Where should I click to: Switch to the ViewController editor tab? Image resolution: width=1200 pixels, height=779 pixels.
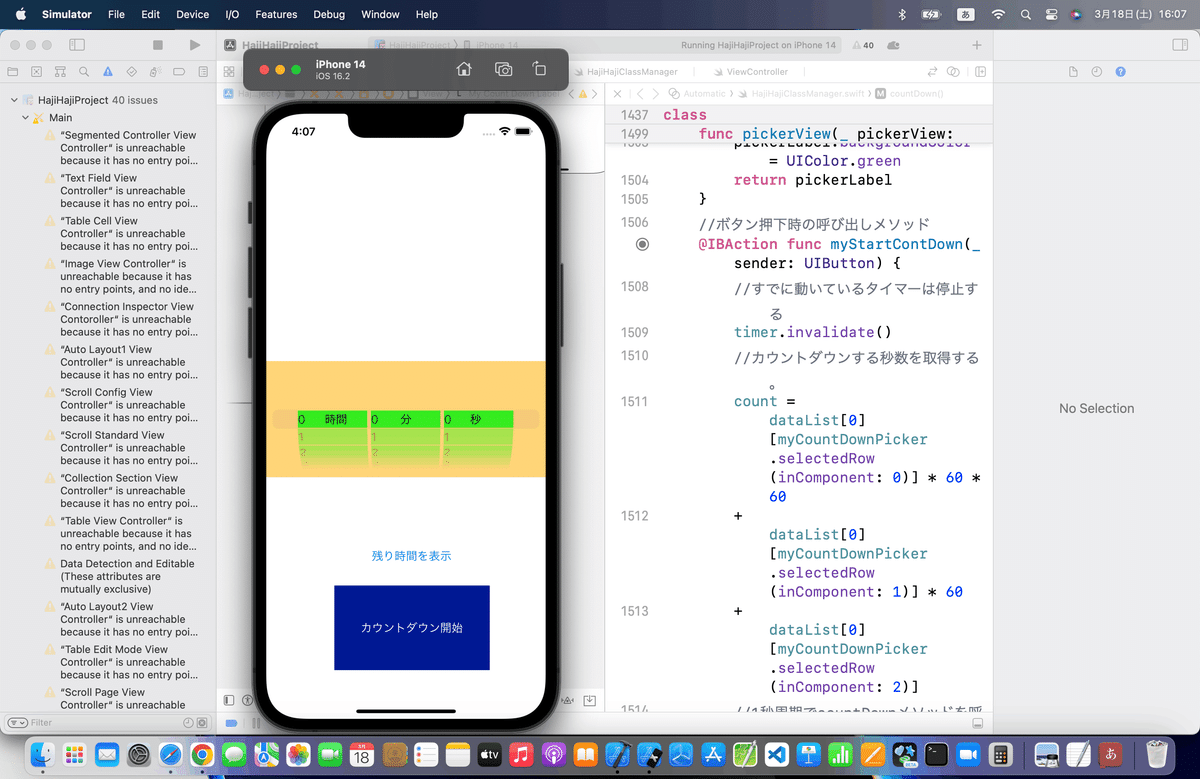750,72
